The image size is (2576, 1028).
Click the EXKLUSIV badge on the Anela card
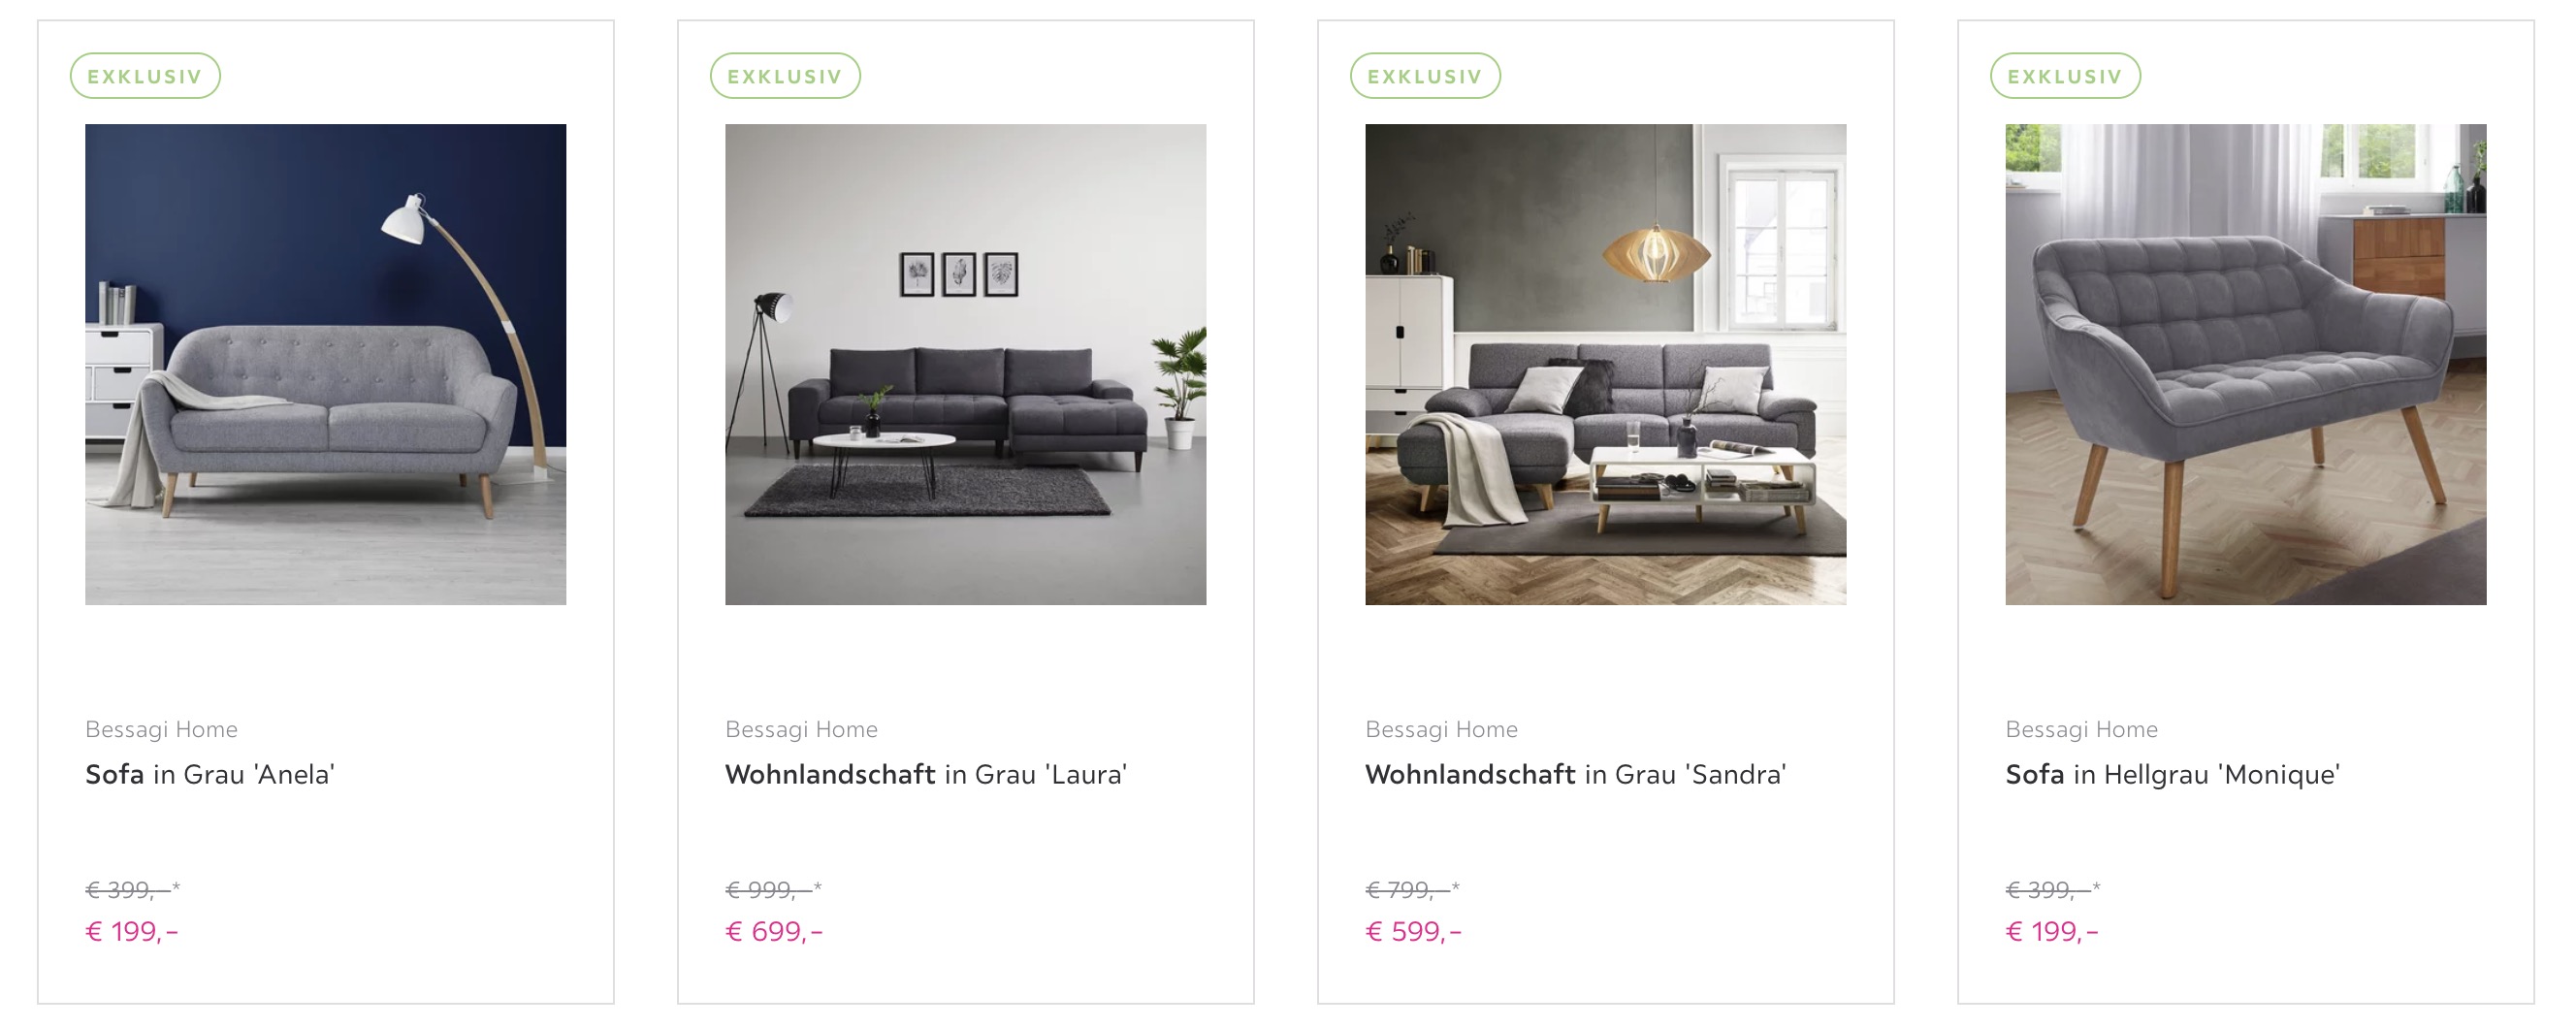145,76
